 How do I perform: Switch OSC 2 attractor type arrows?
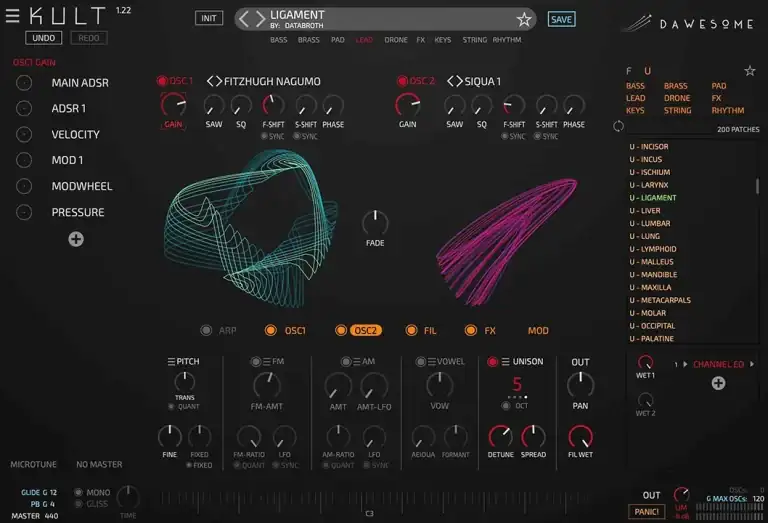pyautogui.click(x=455, y=81)
